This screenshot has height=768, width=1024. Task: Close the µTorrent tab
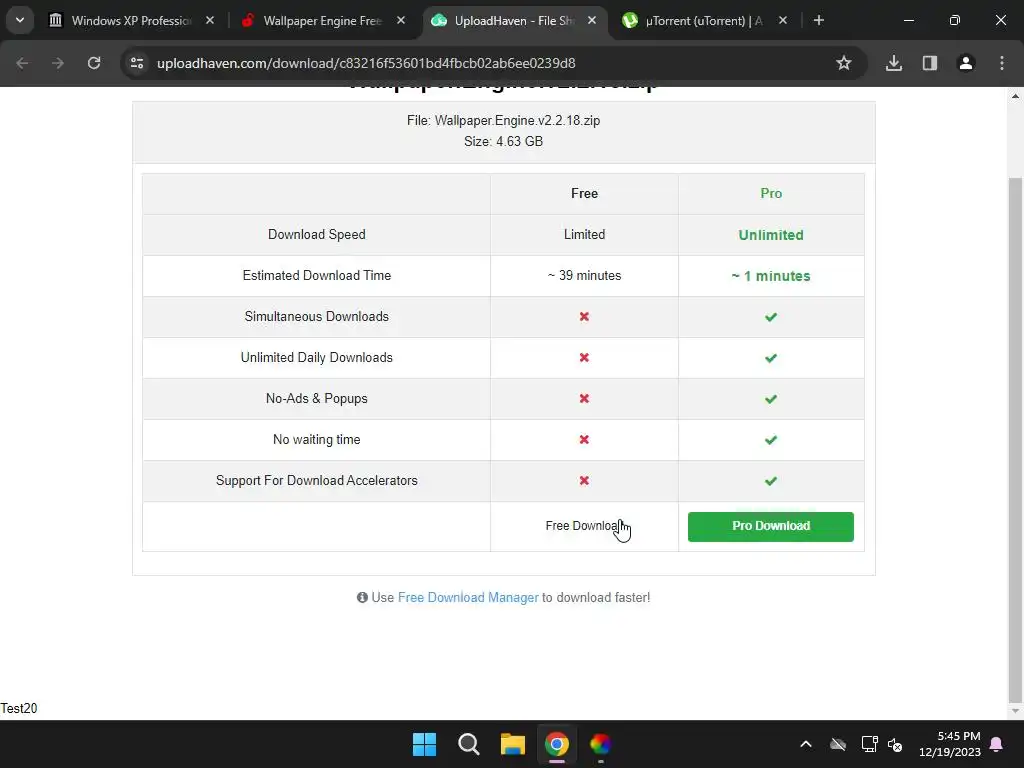[x=783, y=21]
